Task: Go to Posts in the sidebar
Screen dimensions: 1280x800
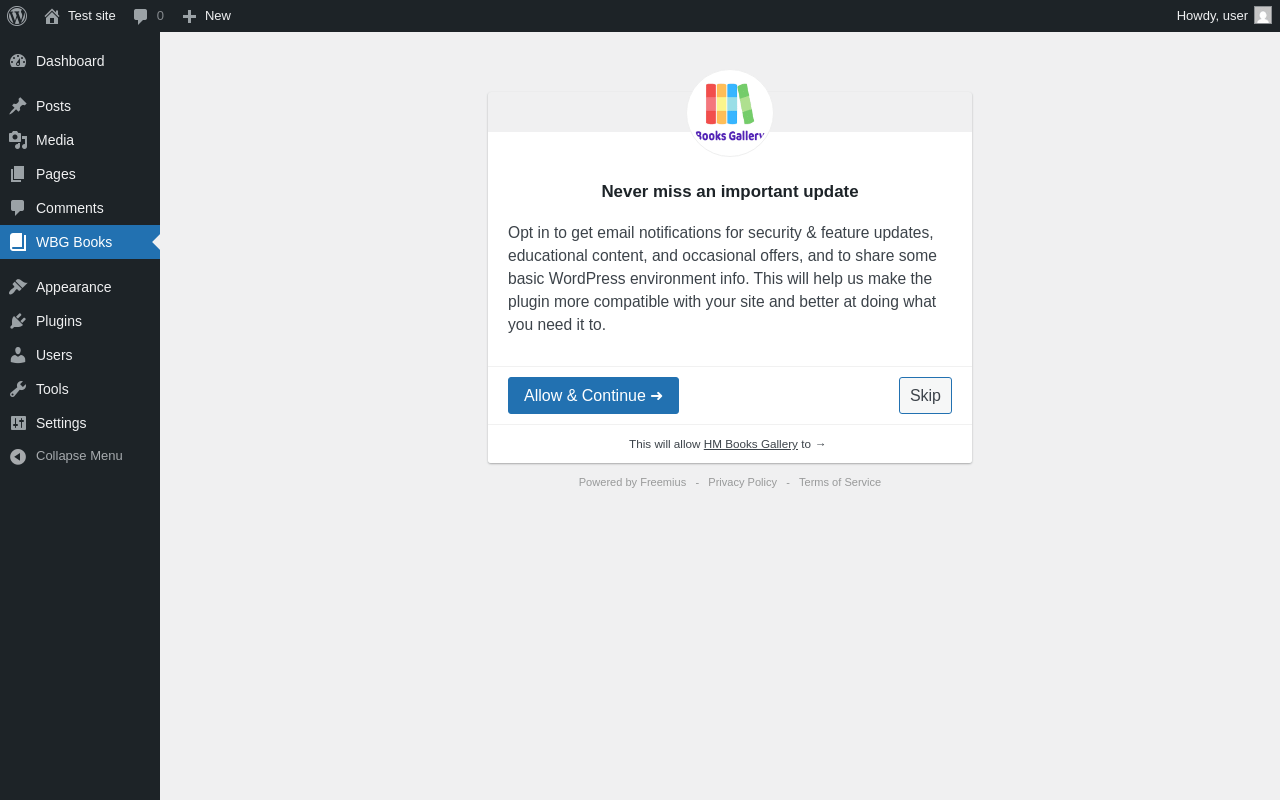Action: pyautogui.click(x=80, y=106)
